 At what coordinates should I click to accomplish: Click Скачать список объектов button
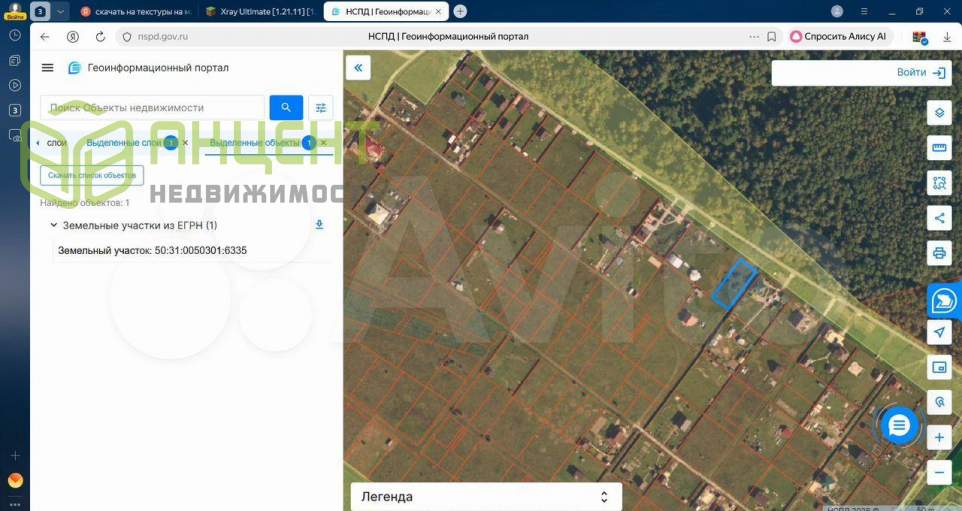92,175
